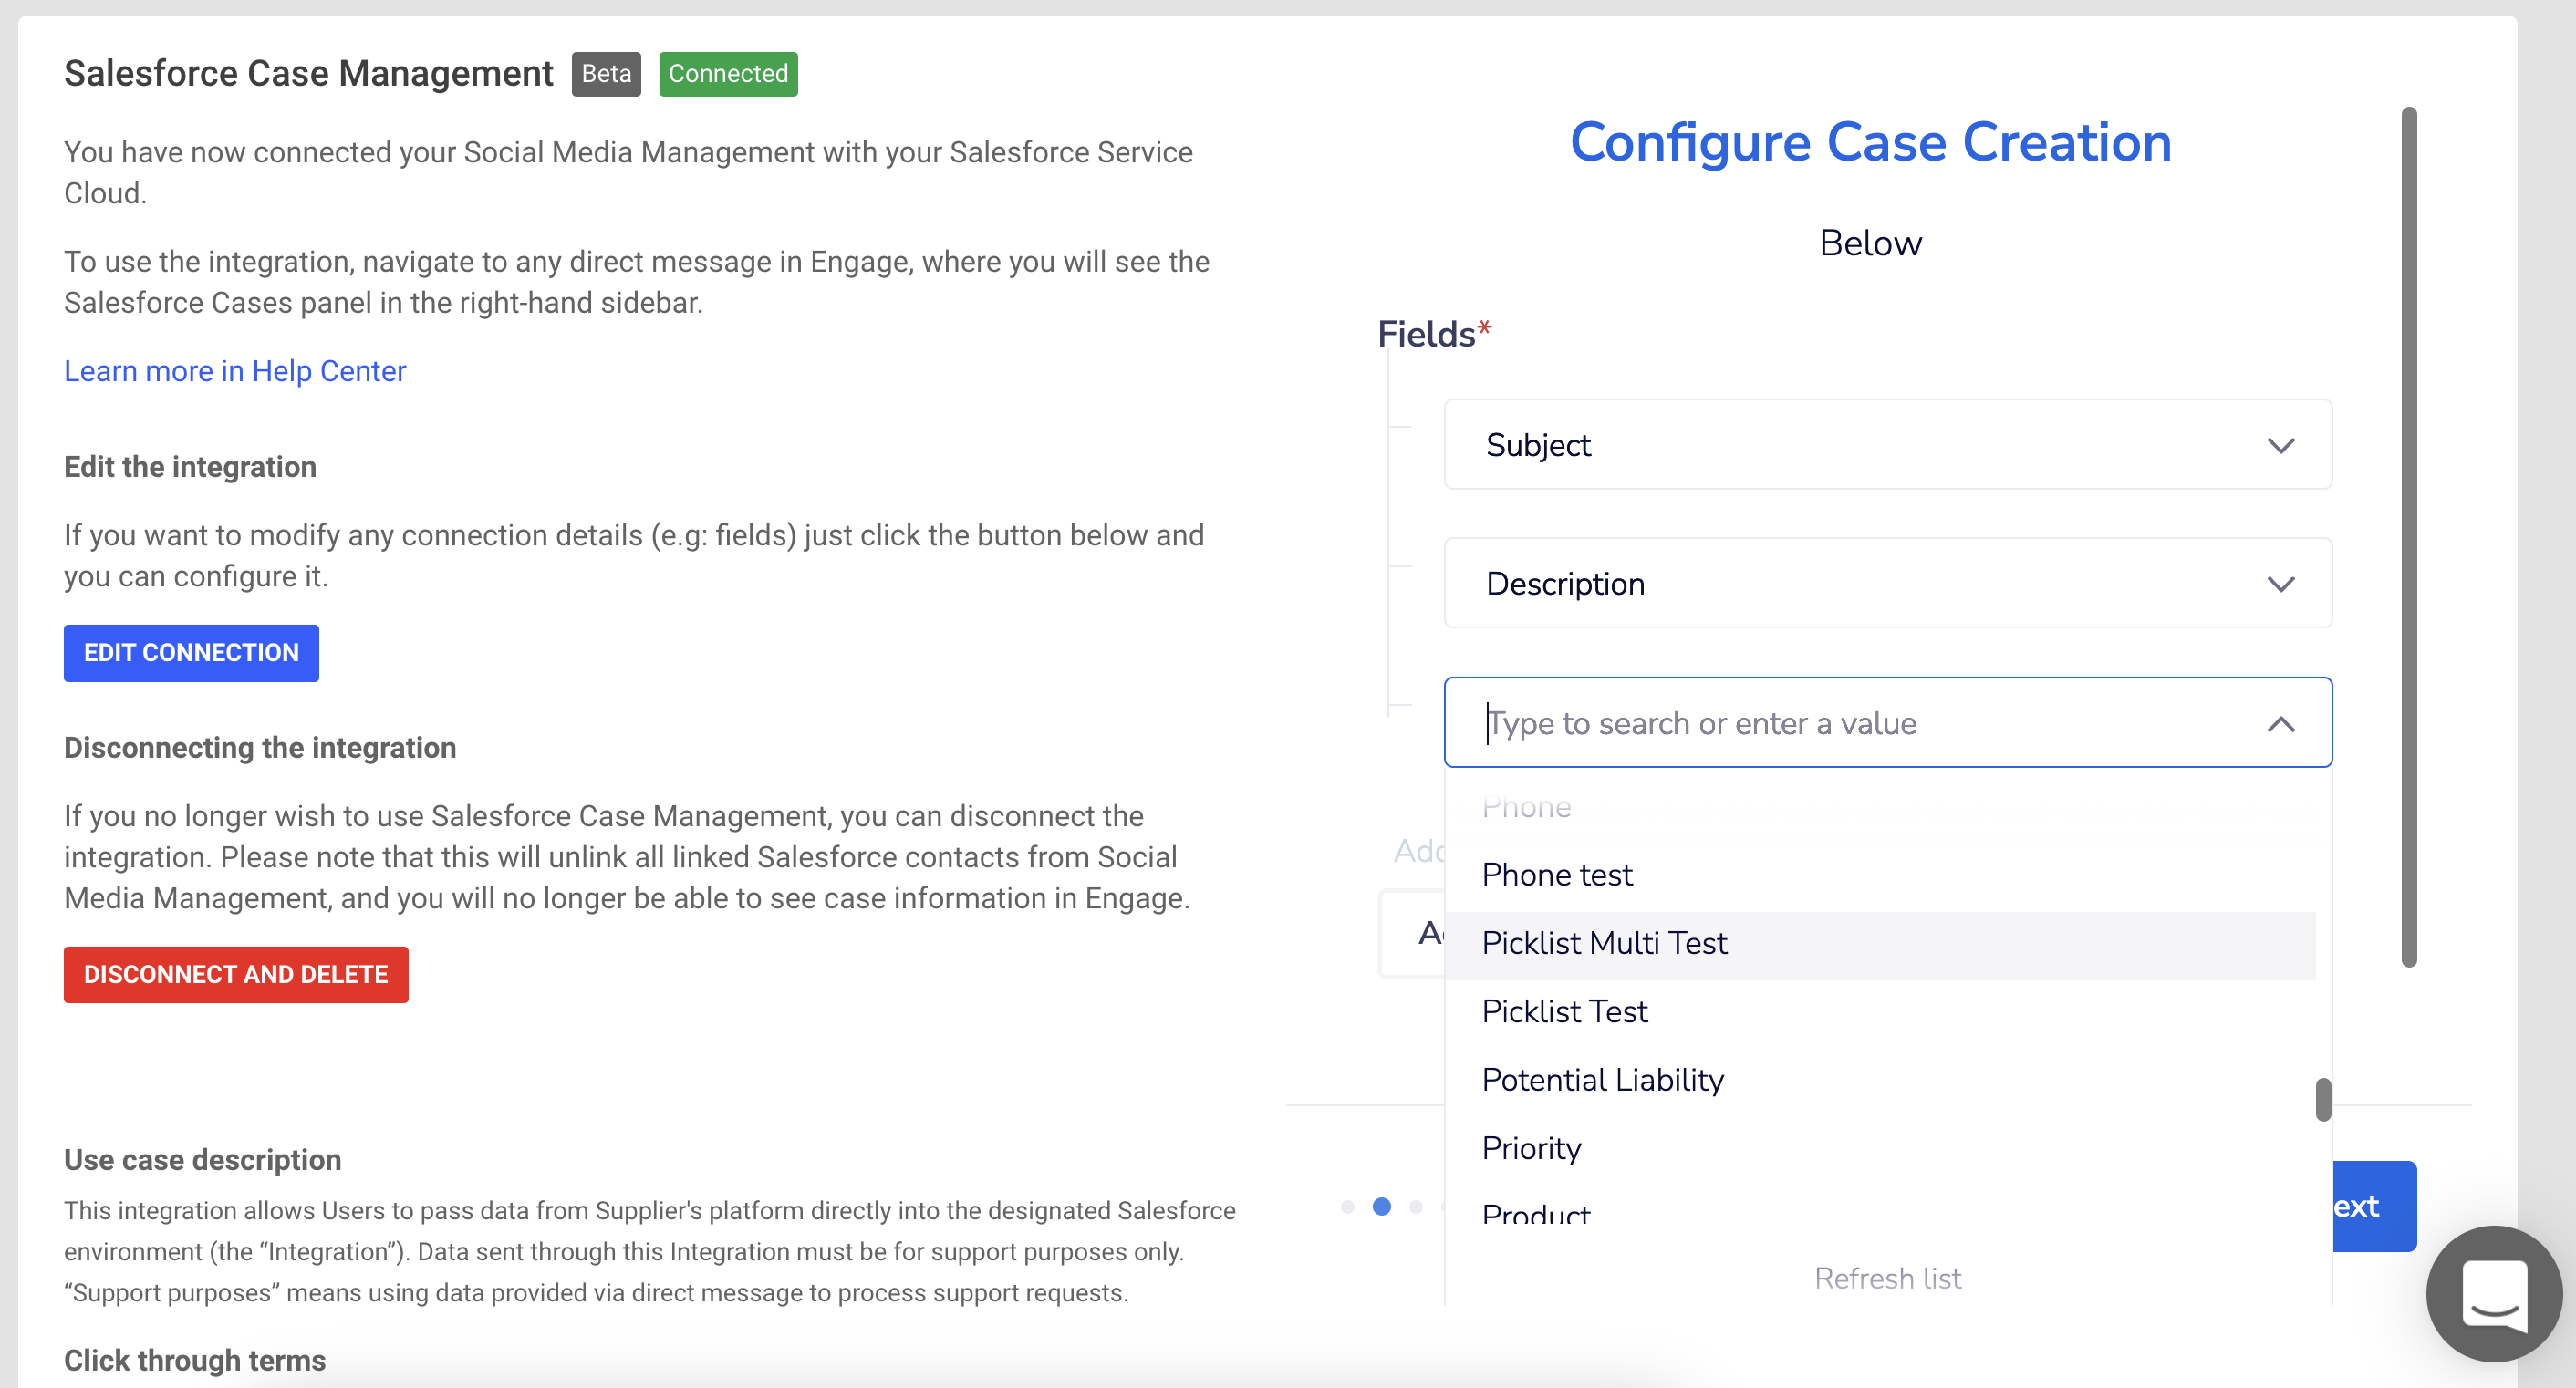Expand the Subject field dropdown
Image resolution: width=2576 pixels, height=1388 pixels.
click(x=1888, y=445)
